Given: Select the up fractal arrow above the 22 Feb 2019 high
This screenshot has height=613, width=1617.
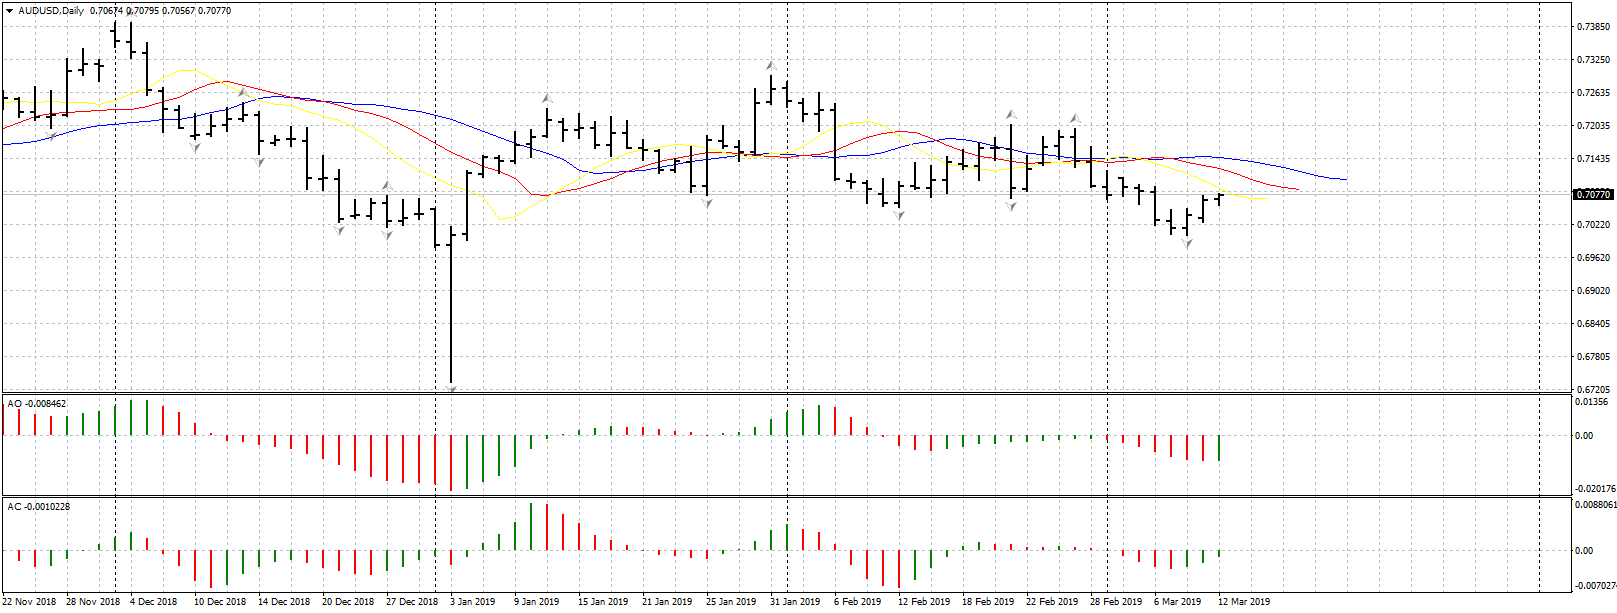Looking at the screenshot, I should (x=1075, y=118).
